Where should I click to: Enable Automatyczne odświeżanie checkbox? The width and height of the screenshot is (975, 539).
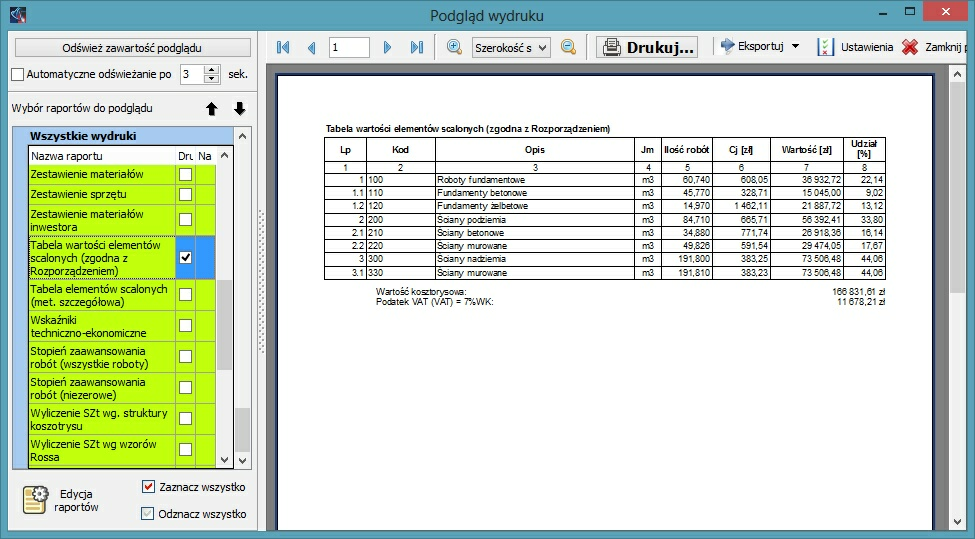[x=18, y=75]
